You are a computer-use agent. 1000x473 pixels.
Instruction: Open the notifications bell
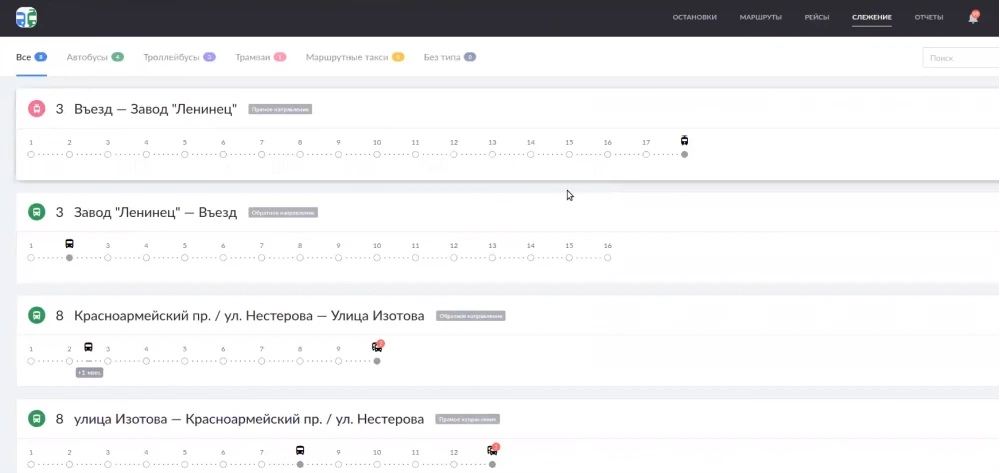click(973, 18)
